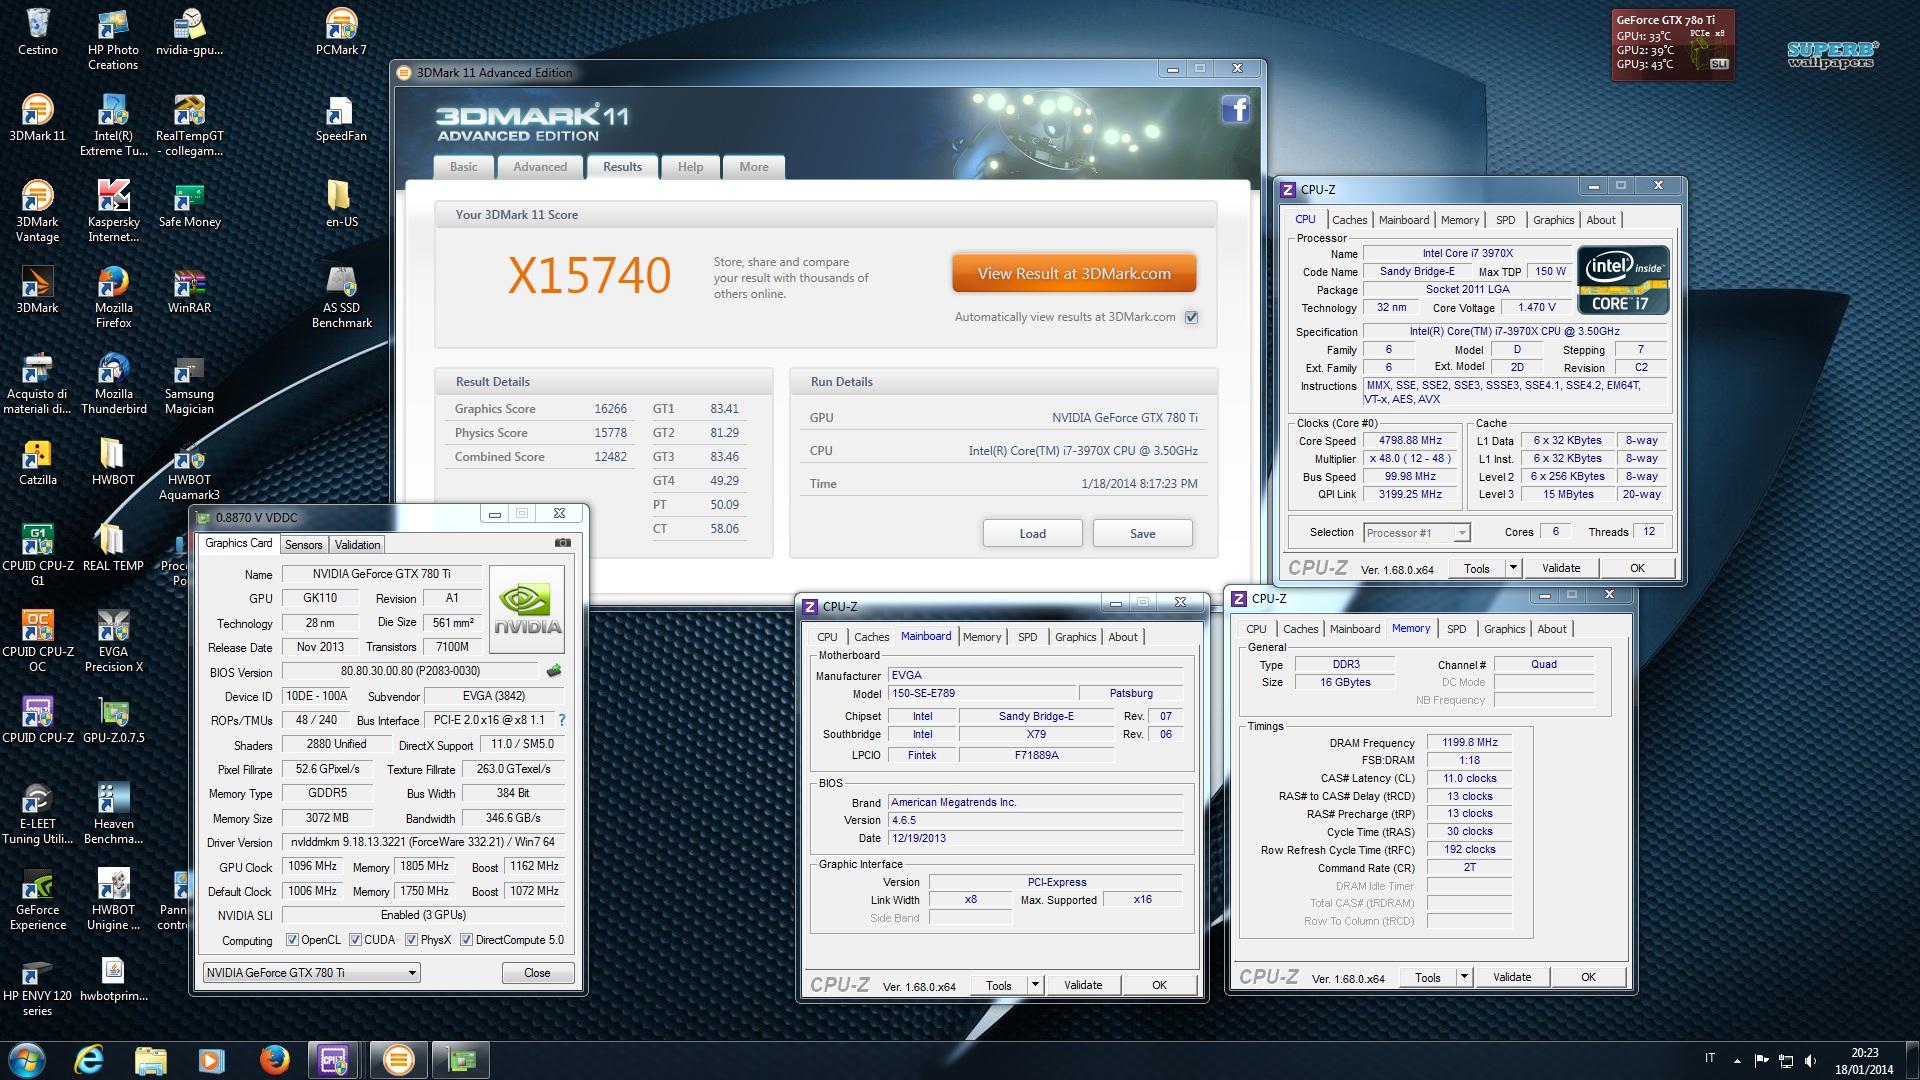Open SpeedFan desktop icon
Image resolution: width=1920 pixels, height=1080 pixels.
pos(341,119)
